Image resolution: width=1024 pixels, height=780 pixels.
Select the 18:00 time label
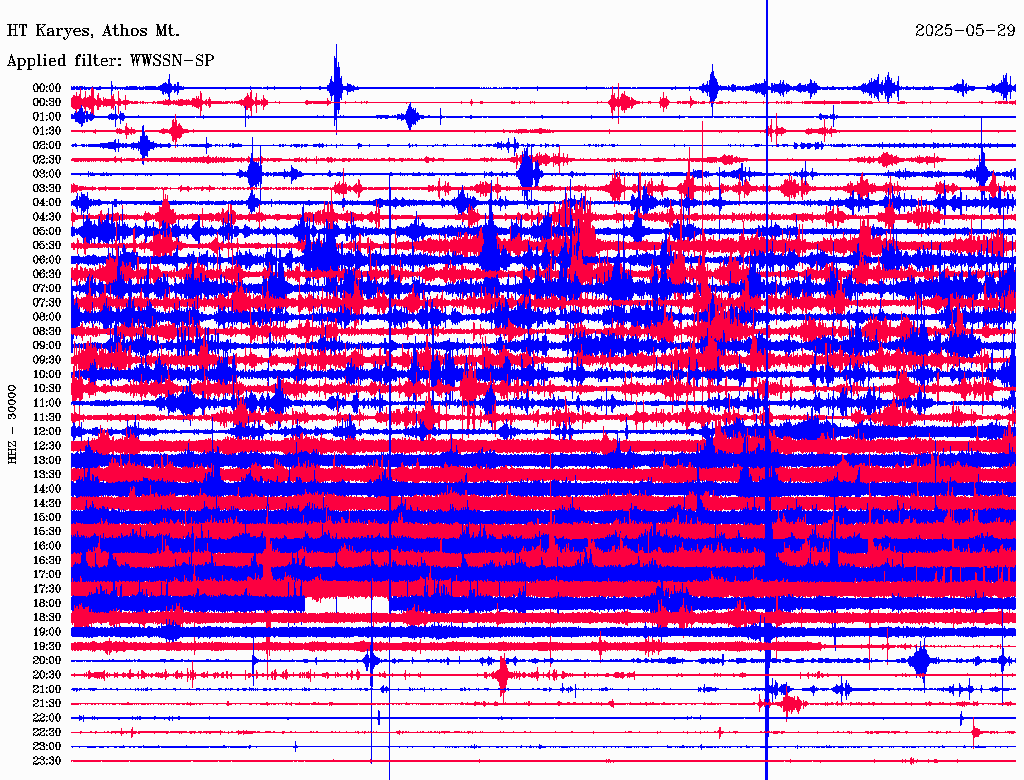pos(47,604)
